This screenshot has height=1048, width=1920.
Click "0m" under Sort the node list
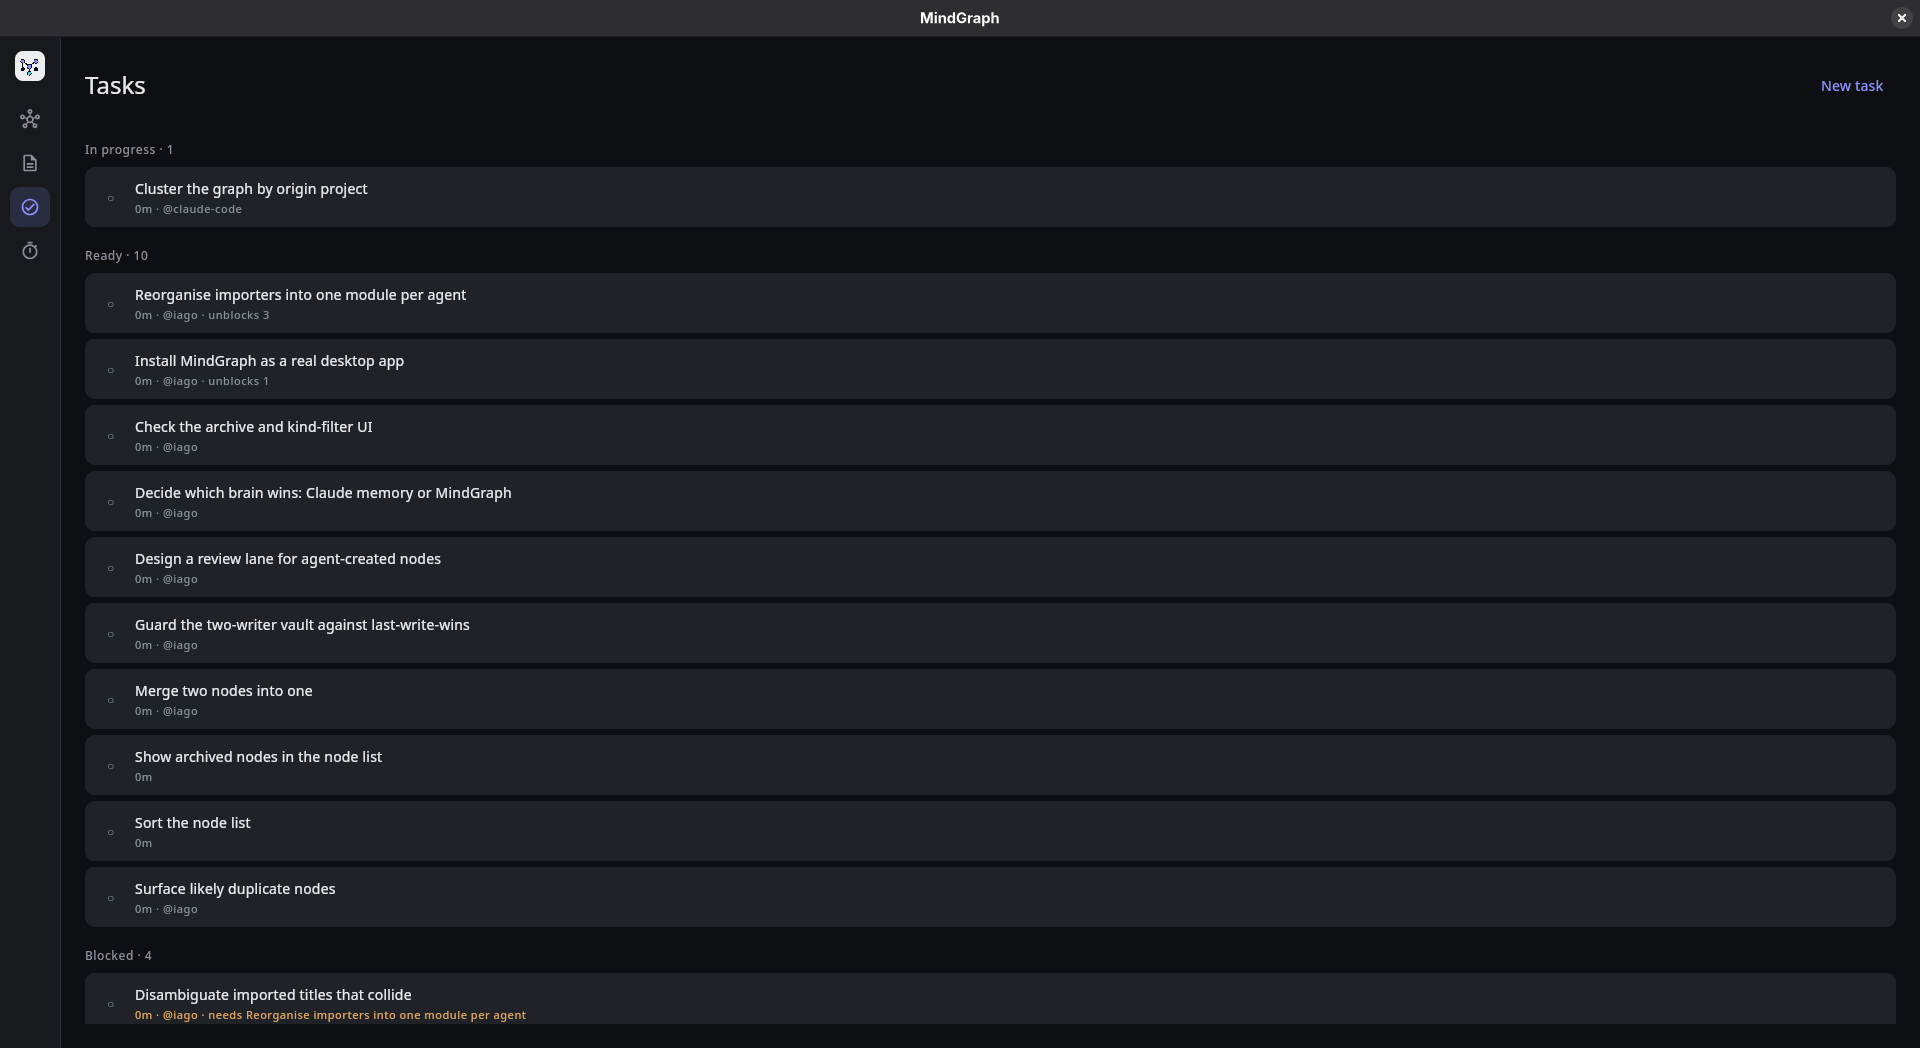(x=143, y=843)
